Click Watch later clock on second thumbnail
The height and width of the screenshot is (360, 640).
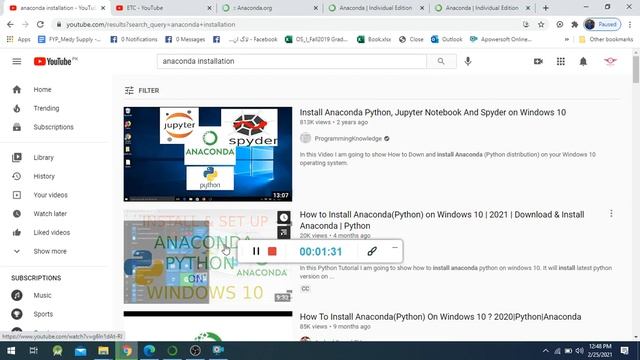(x=284, y=218)
